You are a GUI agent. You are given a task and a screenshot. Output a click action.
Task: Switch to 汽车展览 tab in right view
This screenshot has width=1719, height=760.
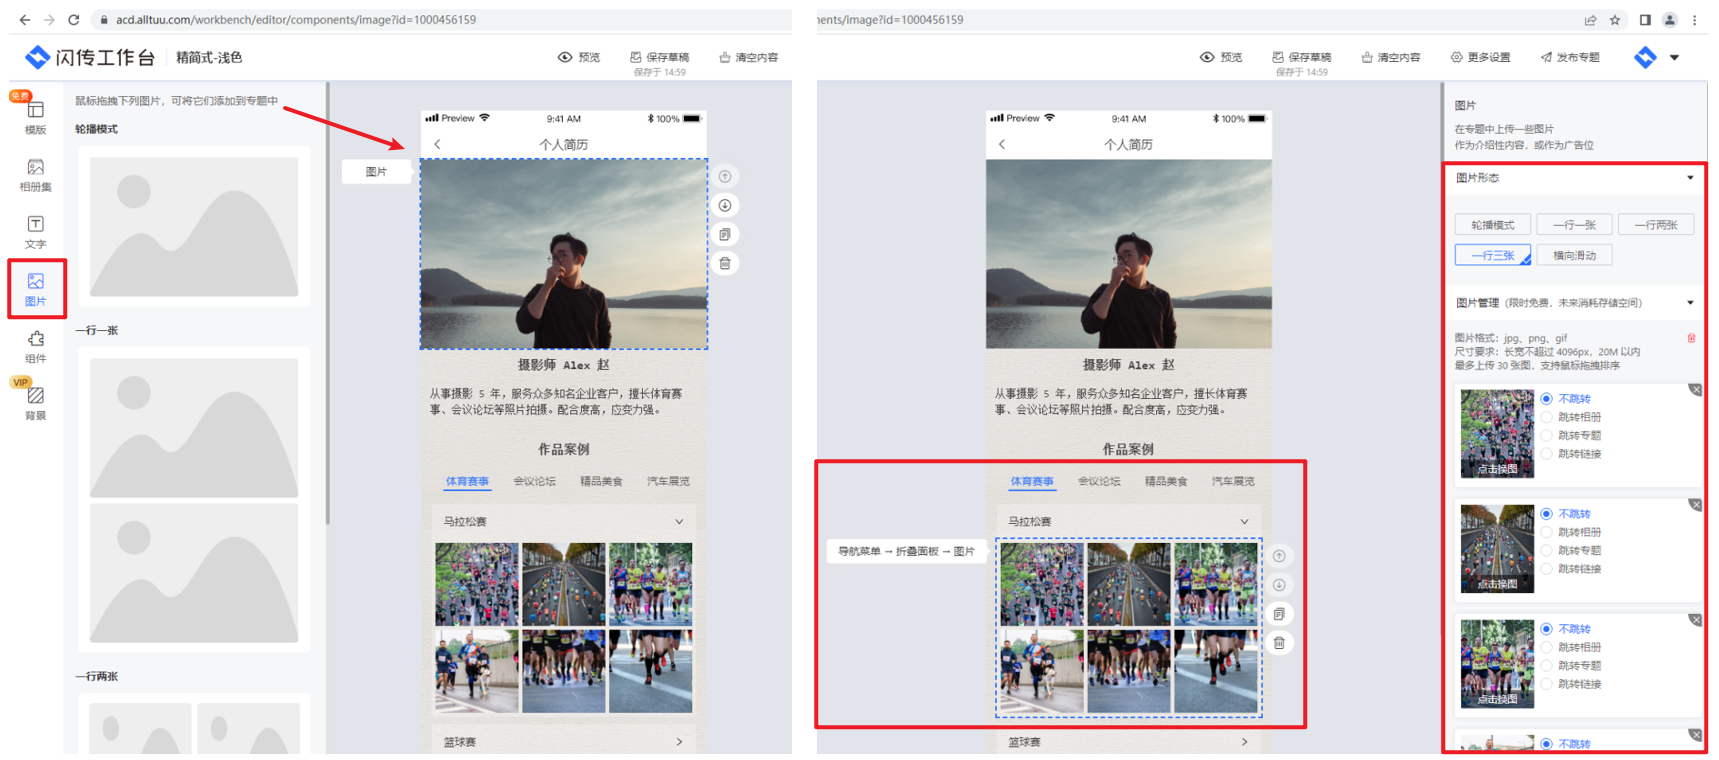1233,482
